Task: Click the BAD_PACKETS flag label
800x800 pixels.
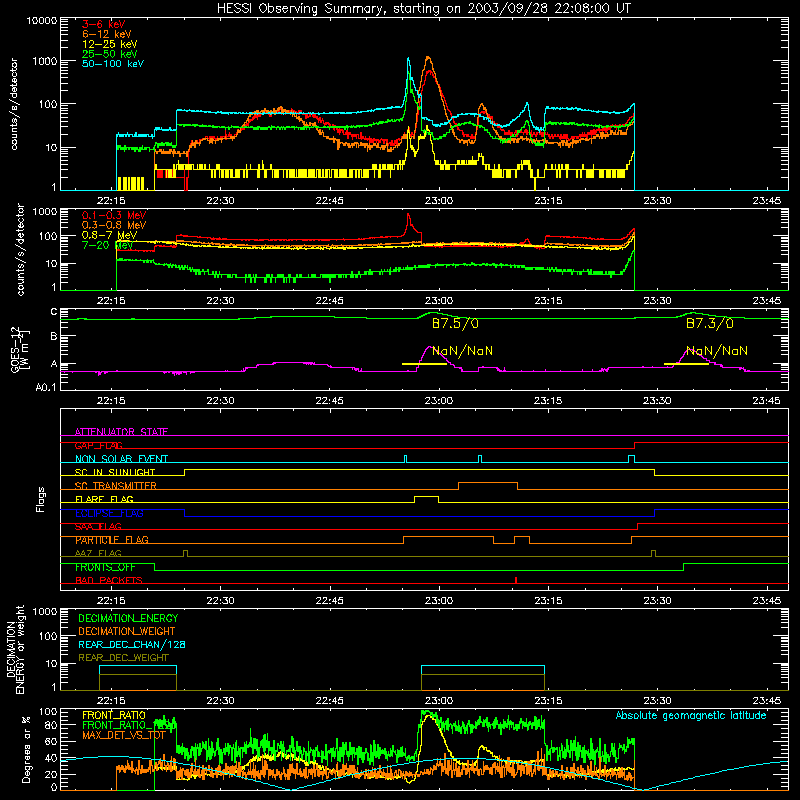Action: tap(109, 581)
